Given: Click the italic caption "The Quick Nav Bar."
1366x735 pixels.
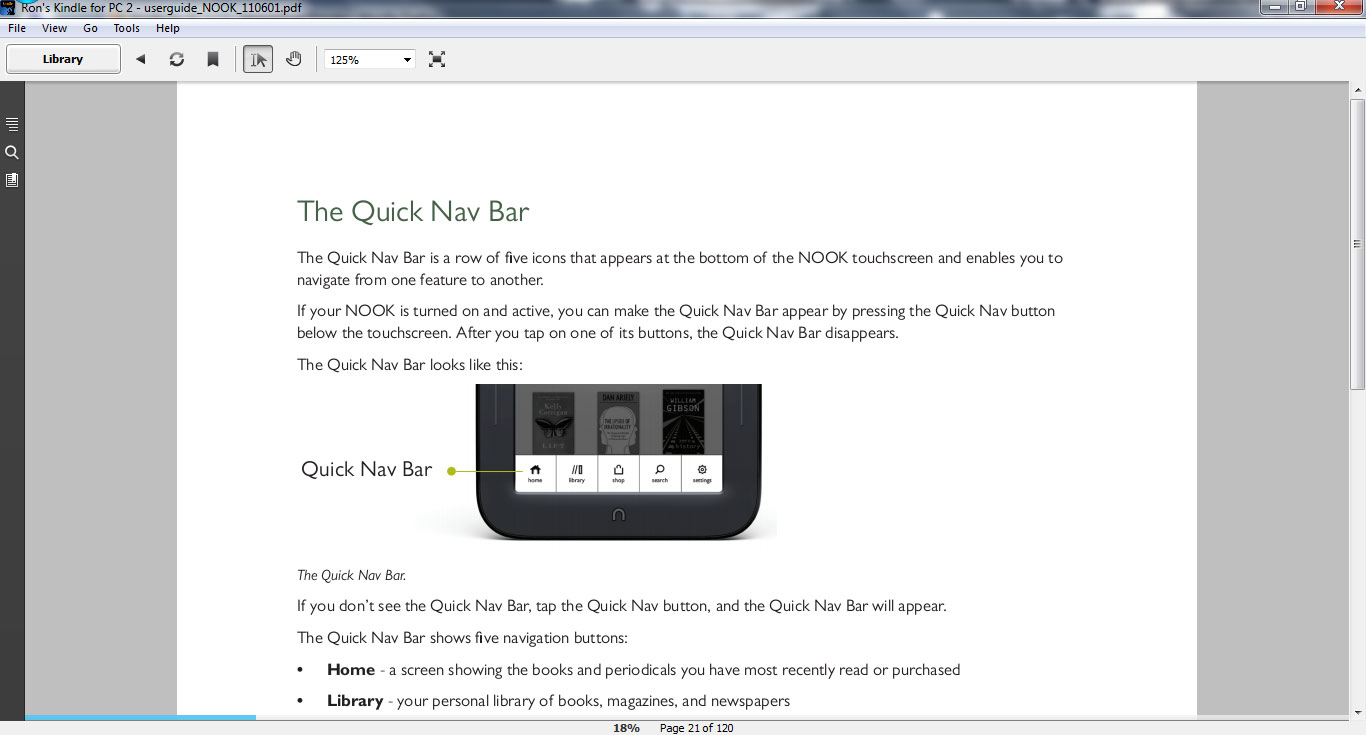Looking at the screenshot, I should click(351, 575).
